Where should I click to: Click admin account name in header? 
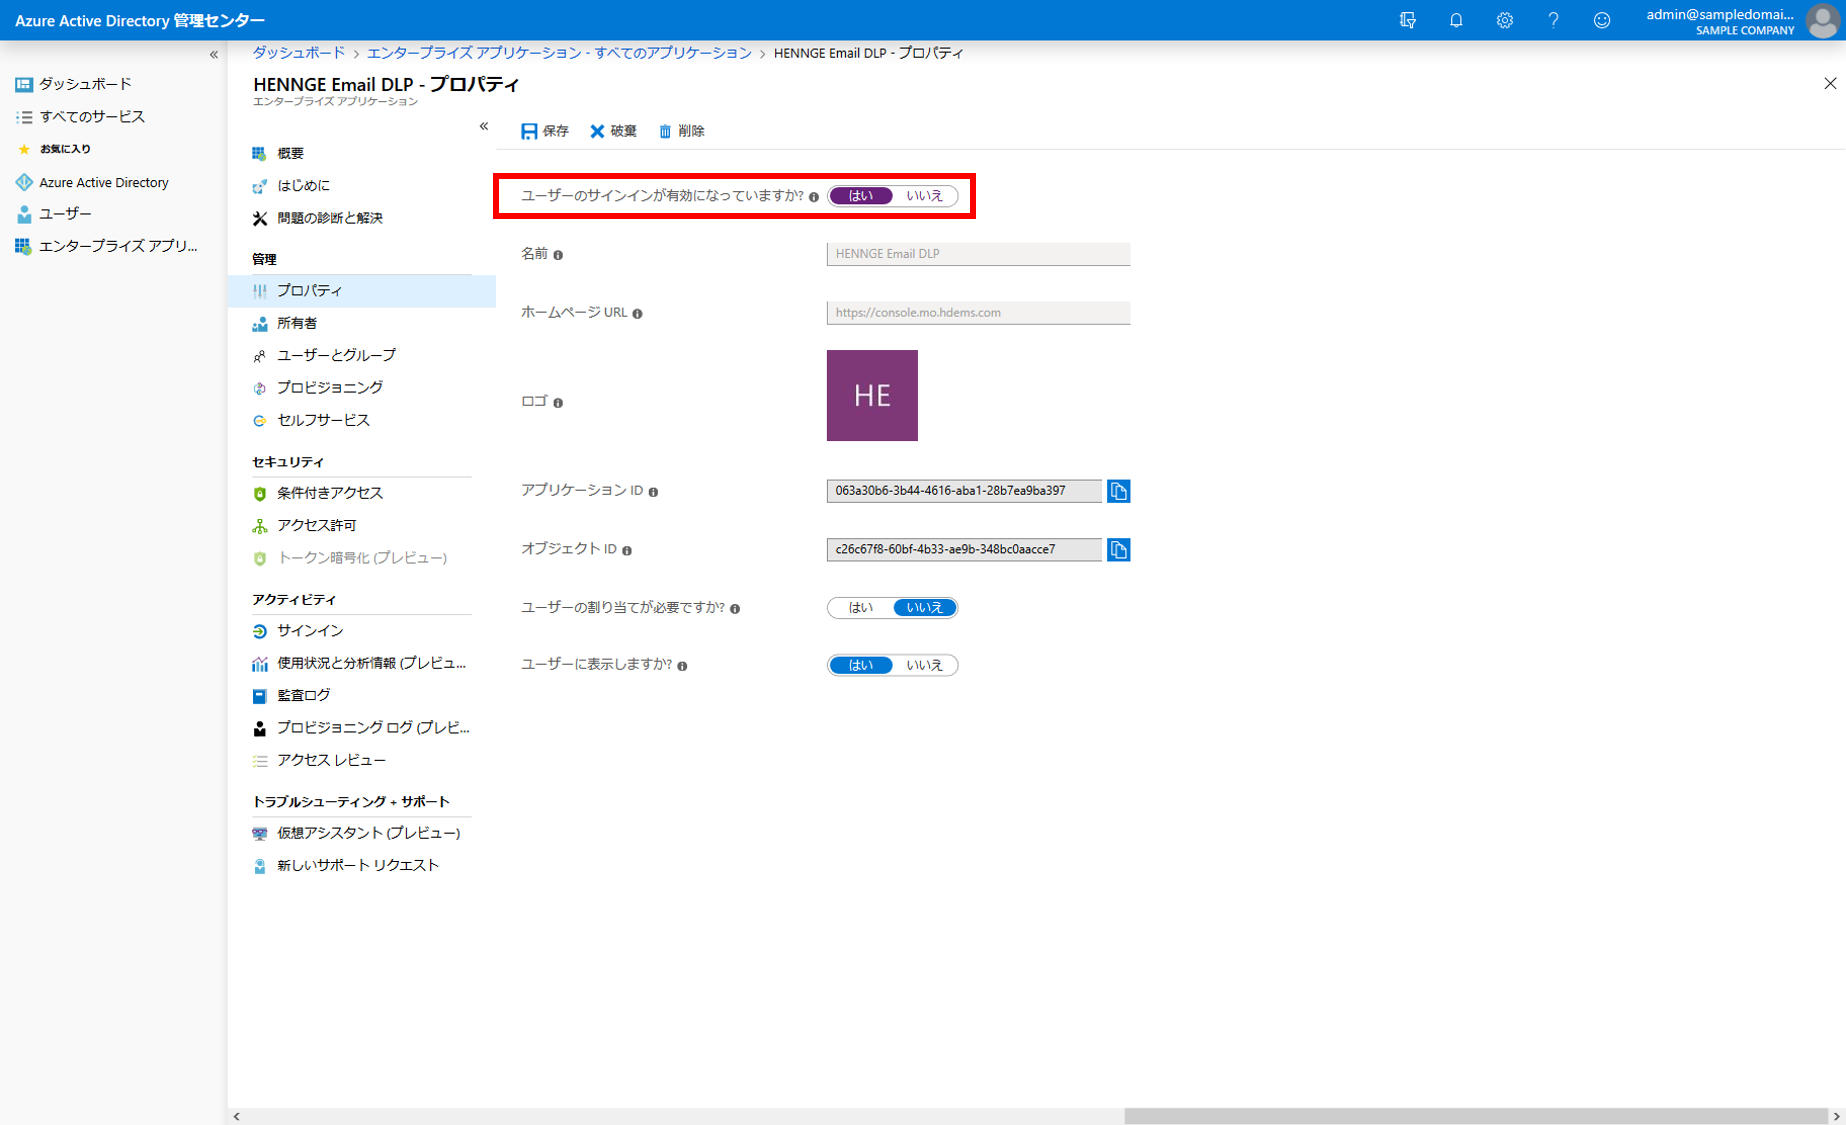coord(1720,14)
